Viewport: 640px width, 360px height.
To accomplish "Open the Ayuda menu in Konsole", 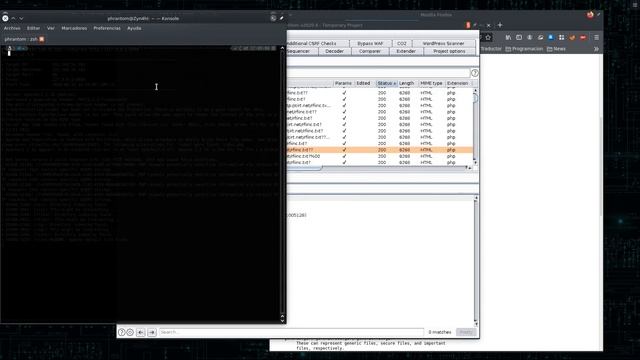I will coord(134,28).
